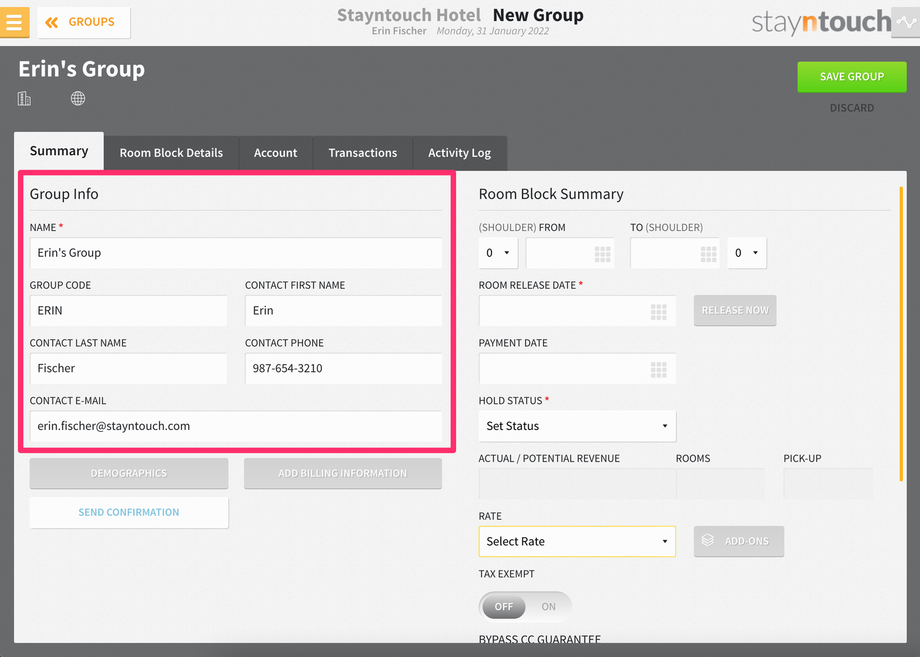
Task: Open calendar for To shoulder date
Action: (x=708, y=253)
